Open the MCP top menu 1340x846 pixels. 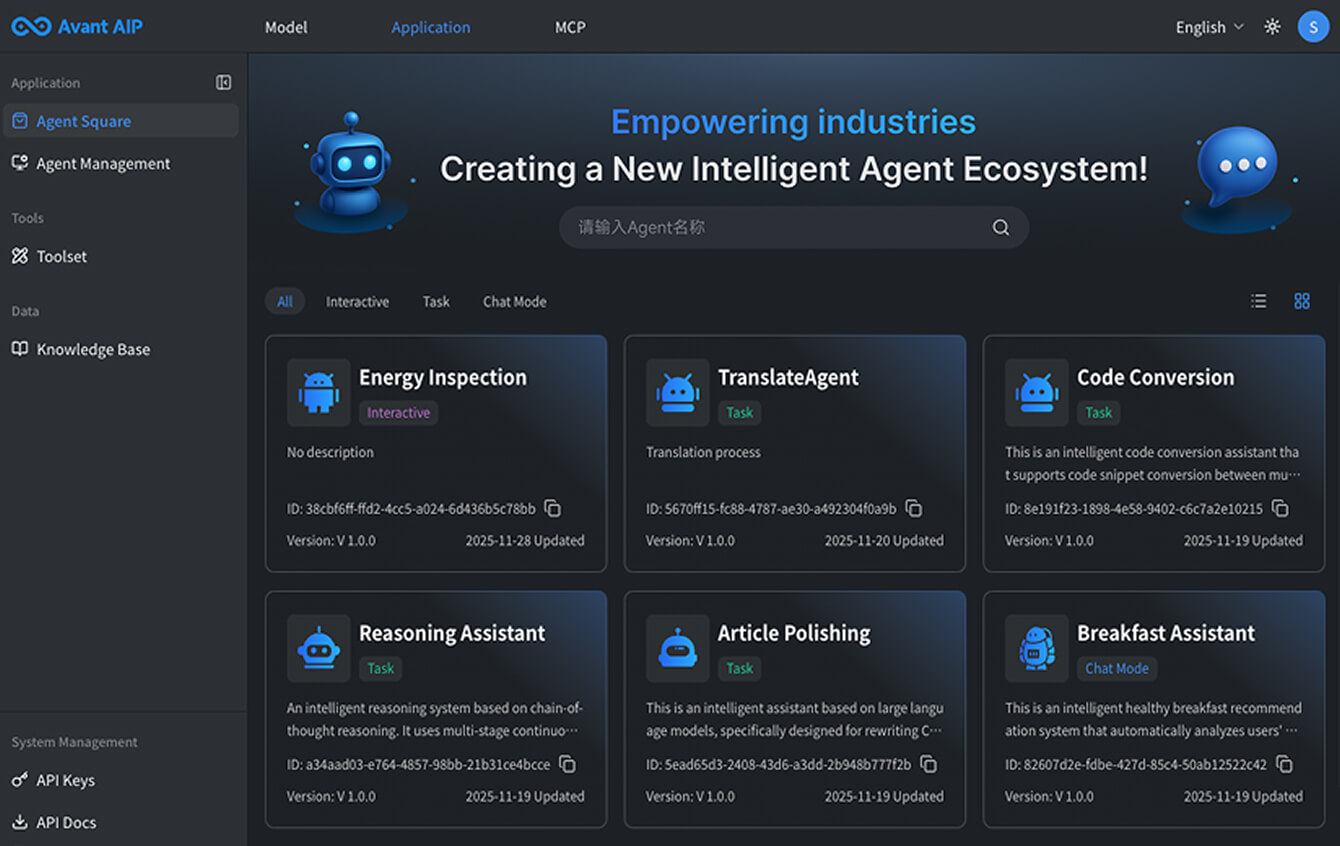570,27
